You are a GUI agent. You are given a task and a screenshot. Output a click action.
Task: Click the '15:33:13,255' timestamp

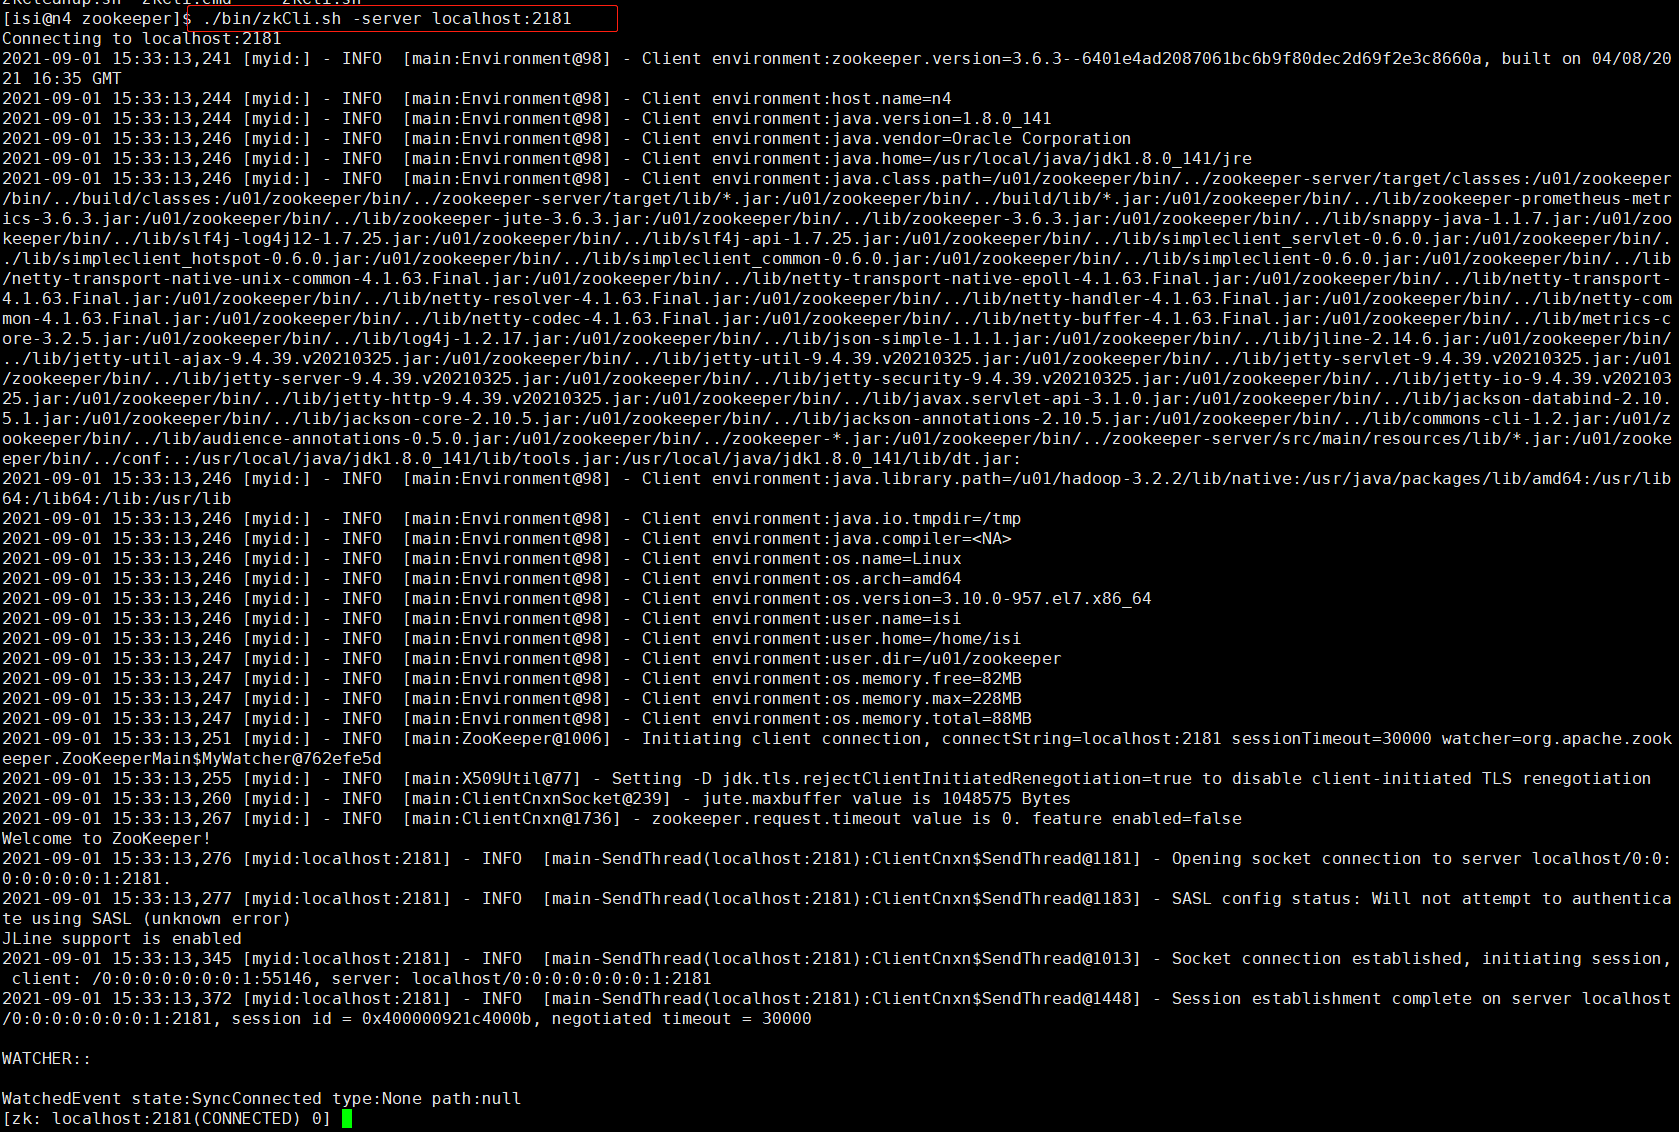[x=172, y=778]
